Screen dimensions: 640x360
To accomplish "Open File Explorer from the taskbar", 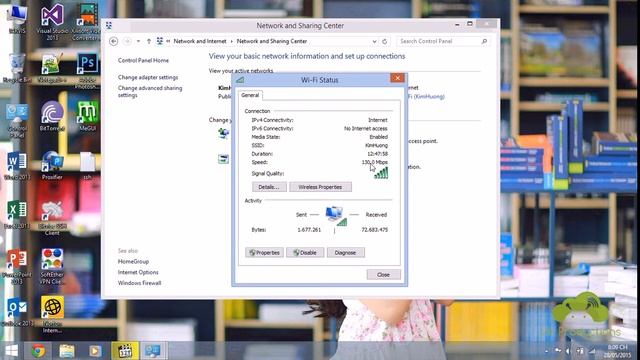I will click(67, 351).
